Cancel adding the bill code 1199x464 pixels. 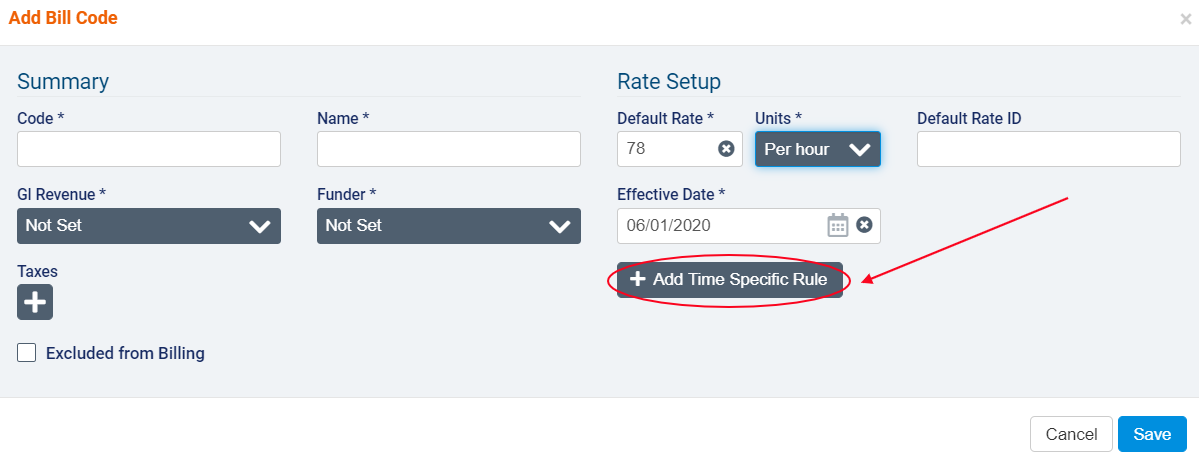[1071, 434]
